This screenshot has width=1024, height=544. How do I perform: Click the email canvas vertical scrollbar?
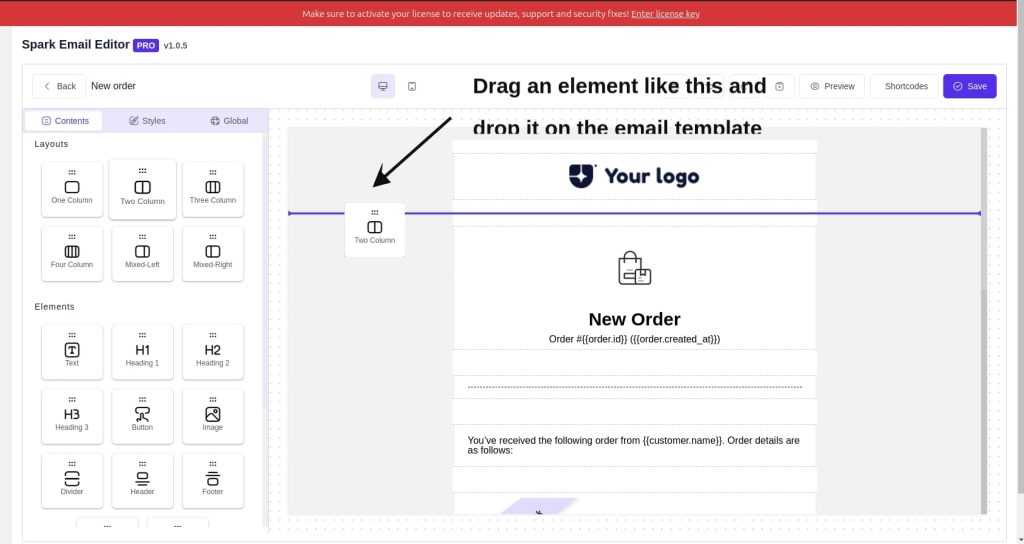click(984, 320)
